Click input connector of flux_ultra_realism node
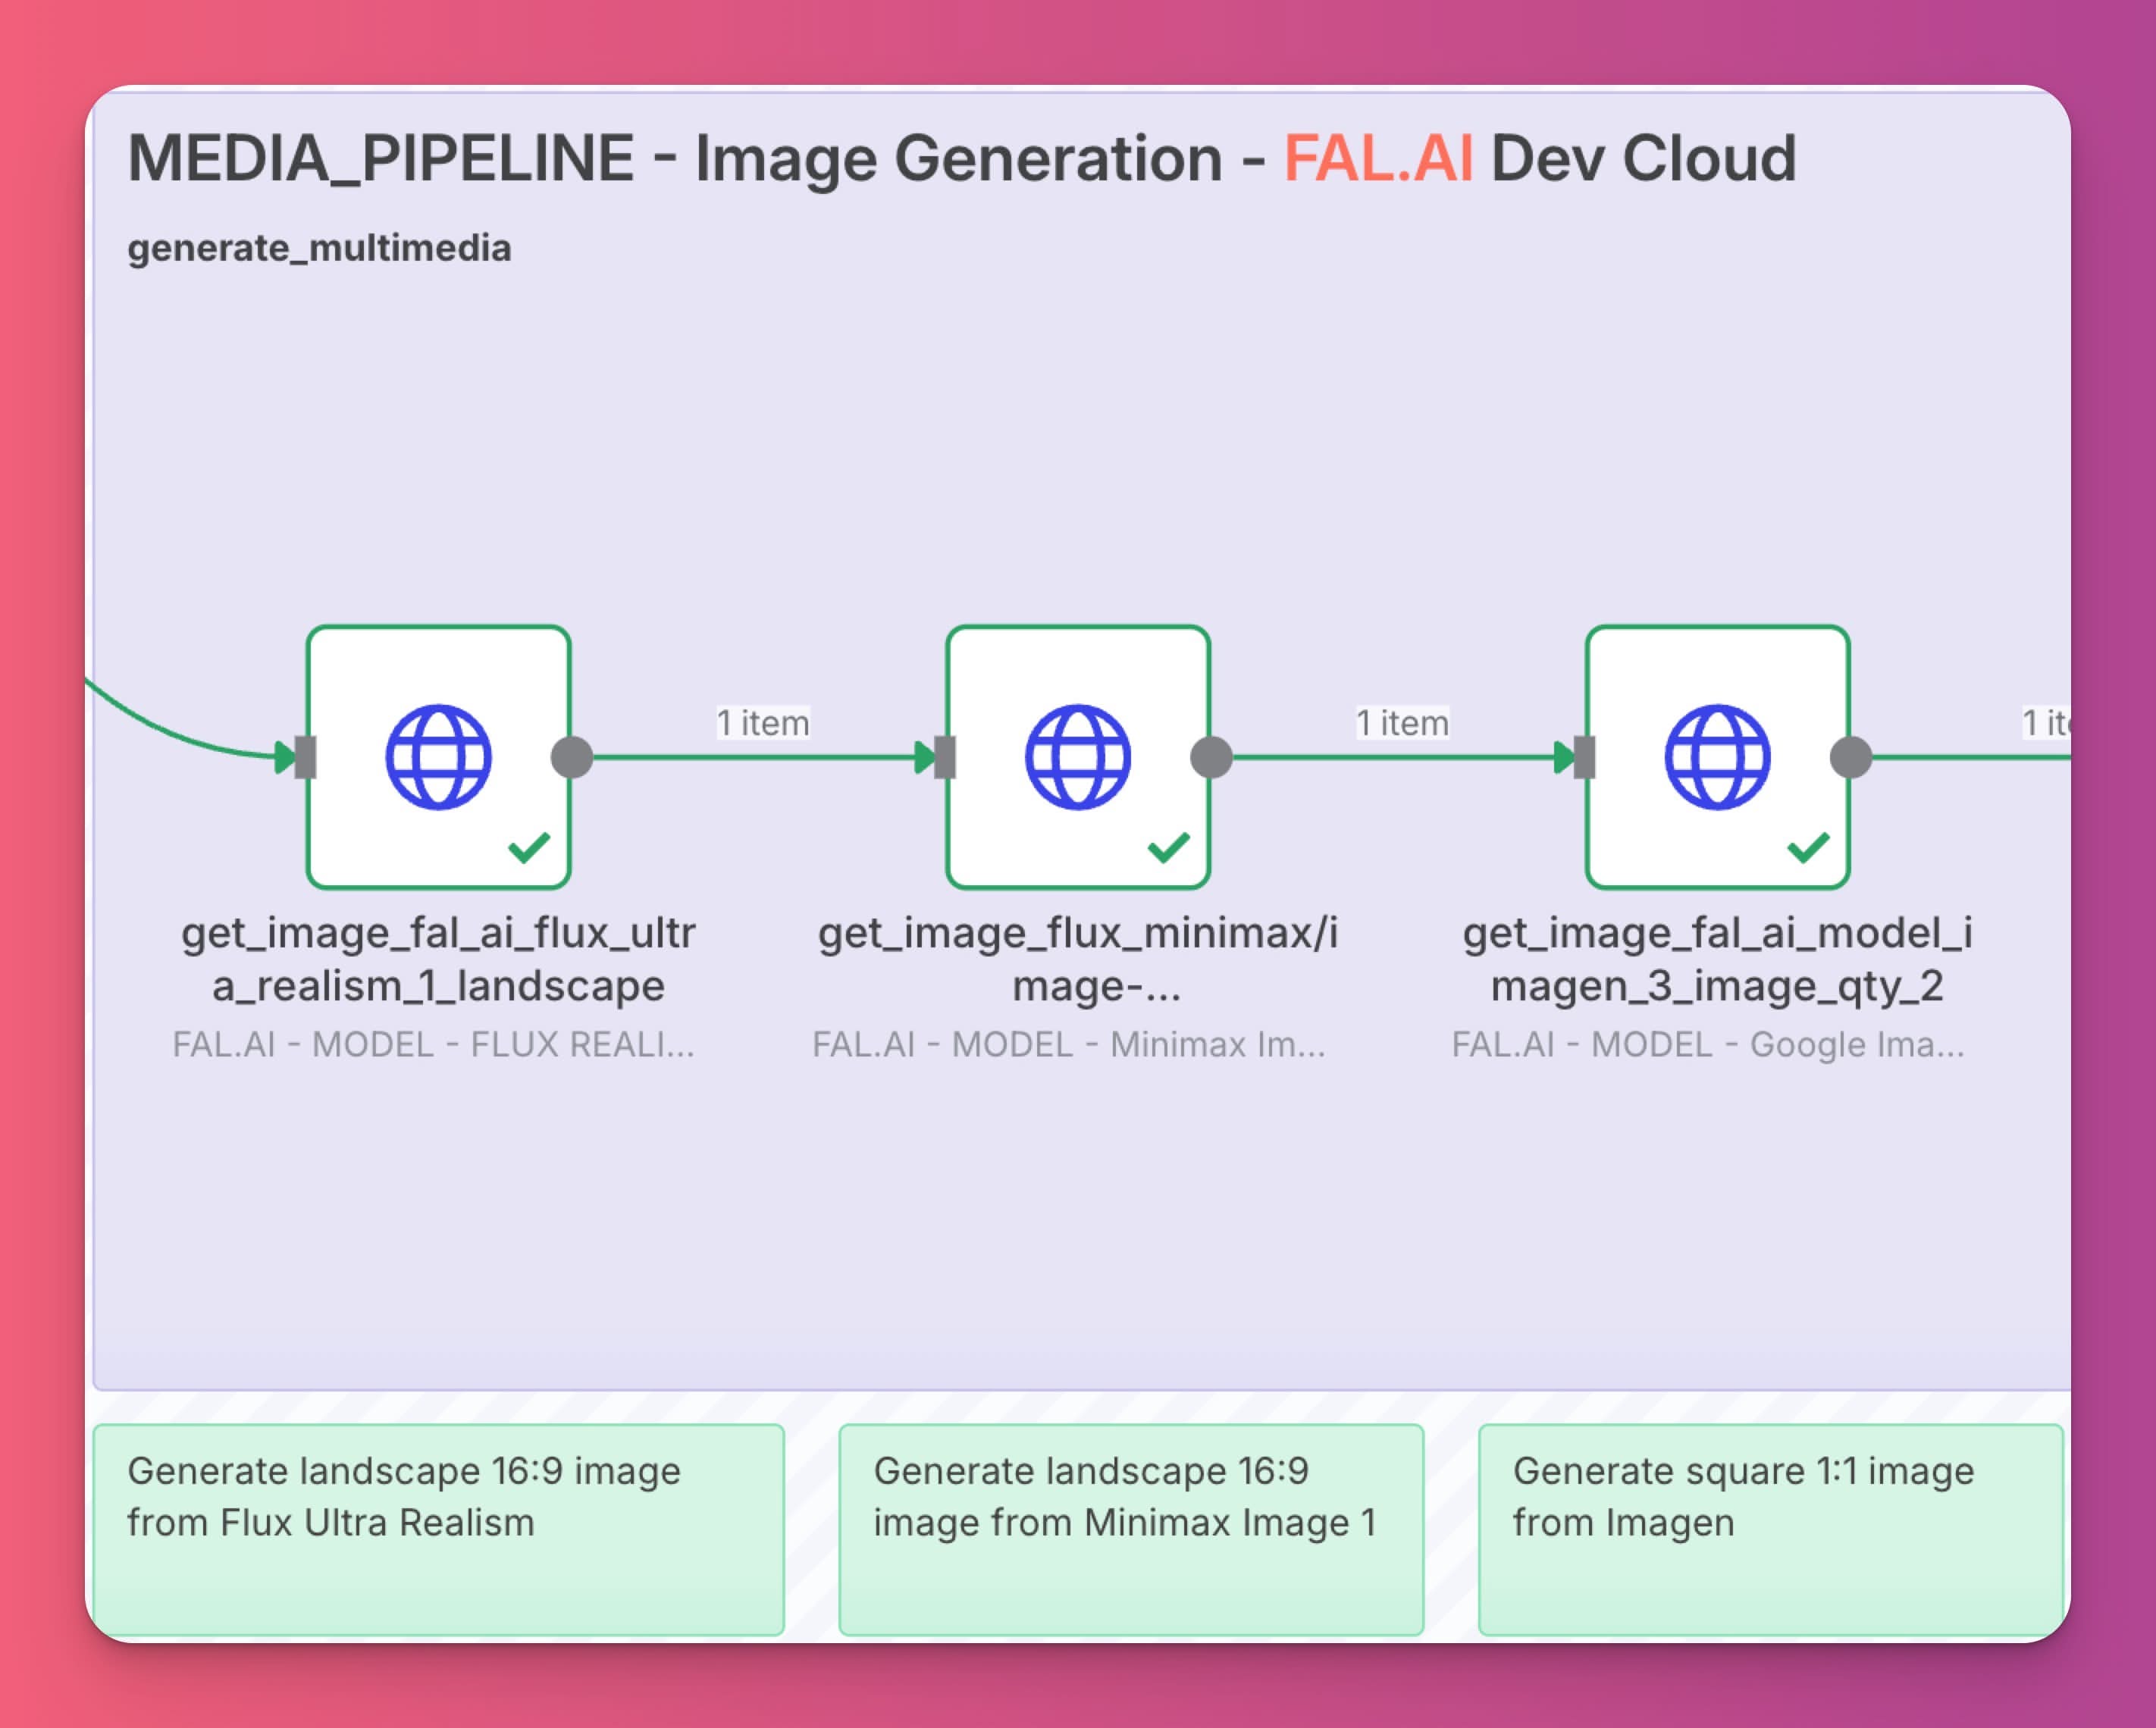The image size is (2156, 1728). pos(305,757)
